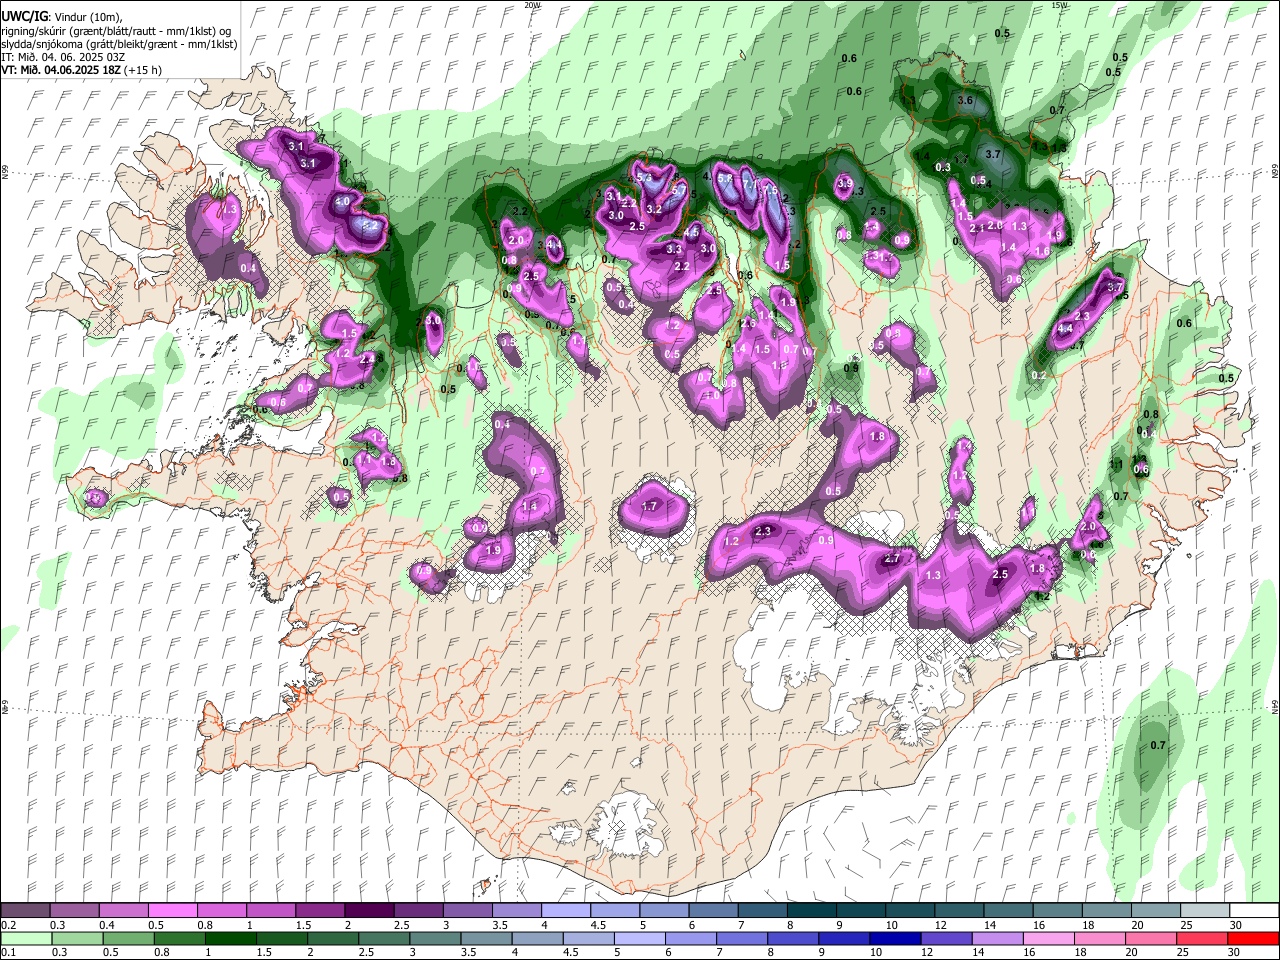The height and width of the screenshot is (960, 1280).
Task: Click the '5.2' snow value in the northwest
Action: click(x=371, y=226)
